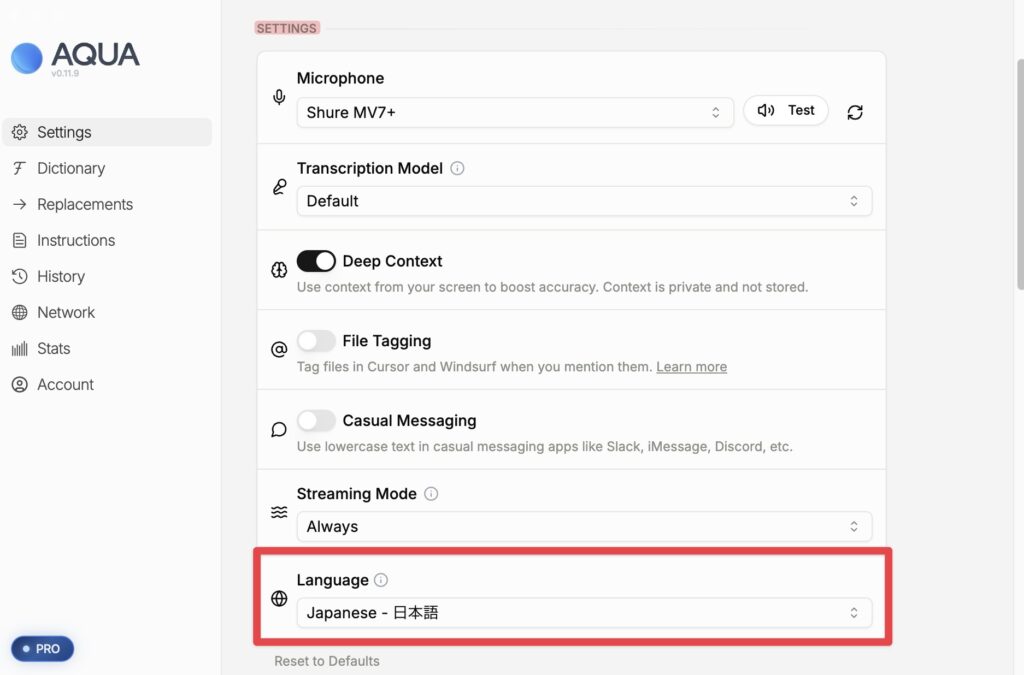Image resolution: width=1024 pixels, height=675 pixels.
Task: Open Dictionary in the sidebar
Action: point(71,168)
